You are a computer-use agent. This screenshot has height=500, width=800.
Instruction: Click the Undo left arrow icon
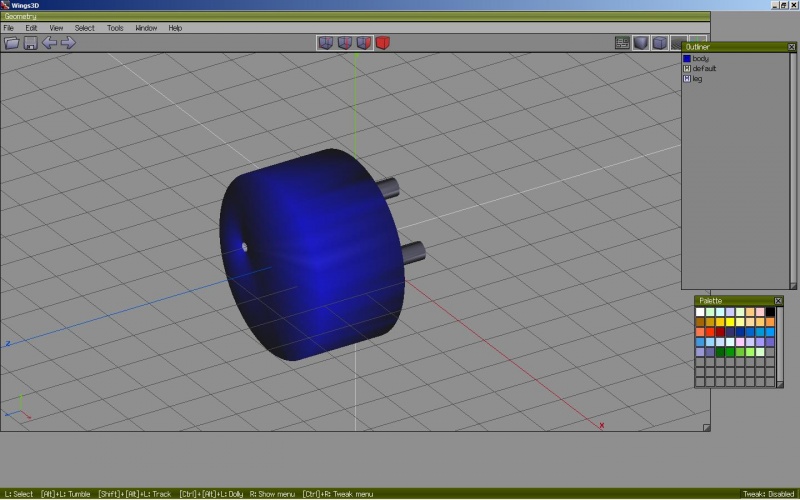[49, 43]
